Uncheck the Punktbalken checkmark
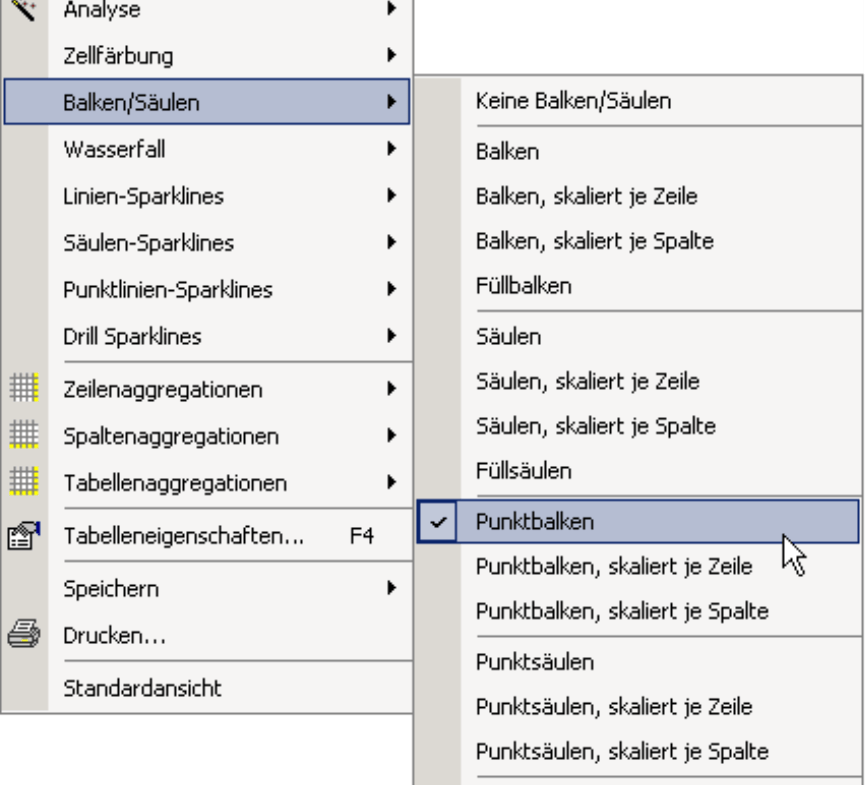The height and width of the screenshot is (785, 865). pyautogui.click(x=437, y=521)
